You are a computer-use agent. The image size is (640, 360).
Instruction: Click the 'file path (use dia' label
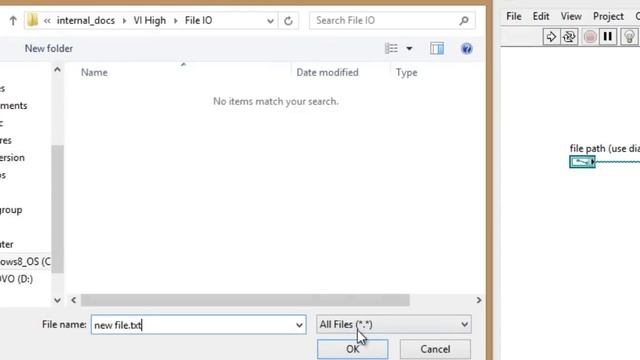(x=604, y=149)
